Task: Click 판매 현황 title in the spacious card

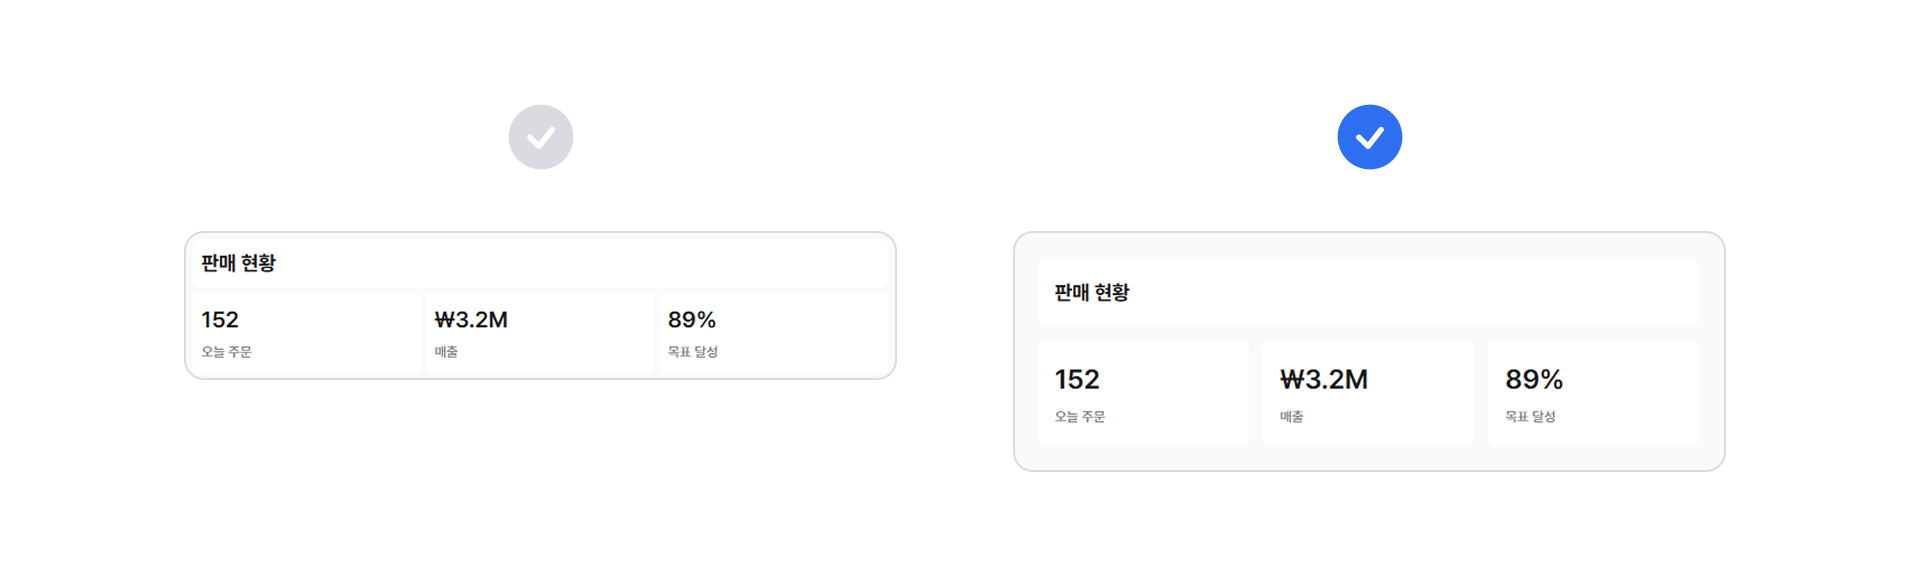Action: tap(1091, 292)
